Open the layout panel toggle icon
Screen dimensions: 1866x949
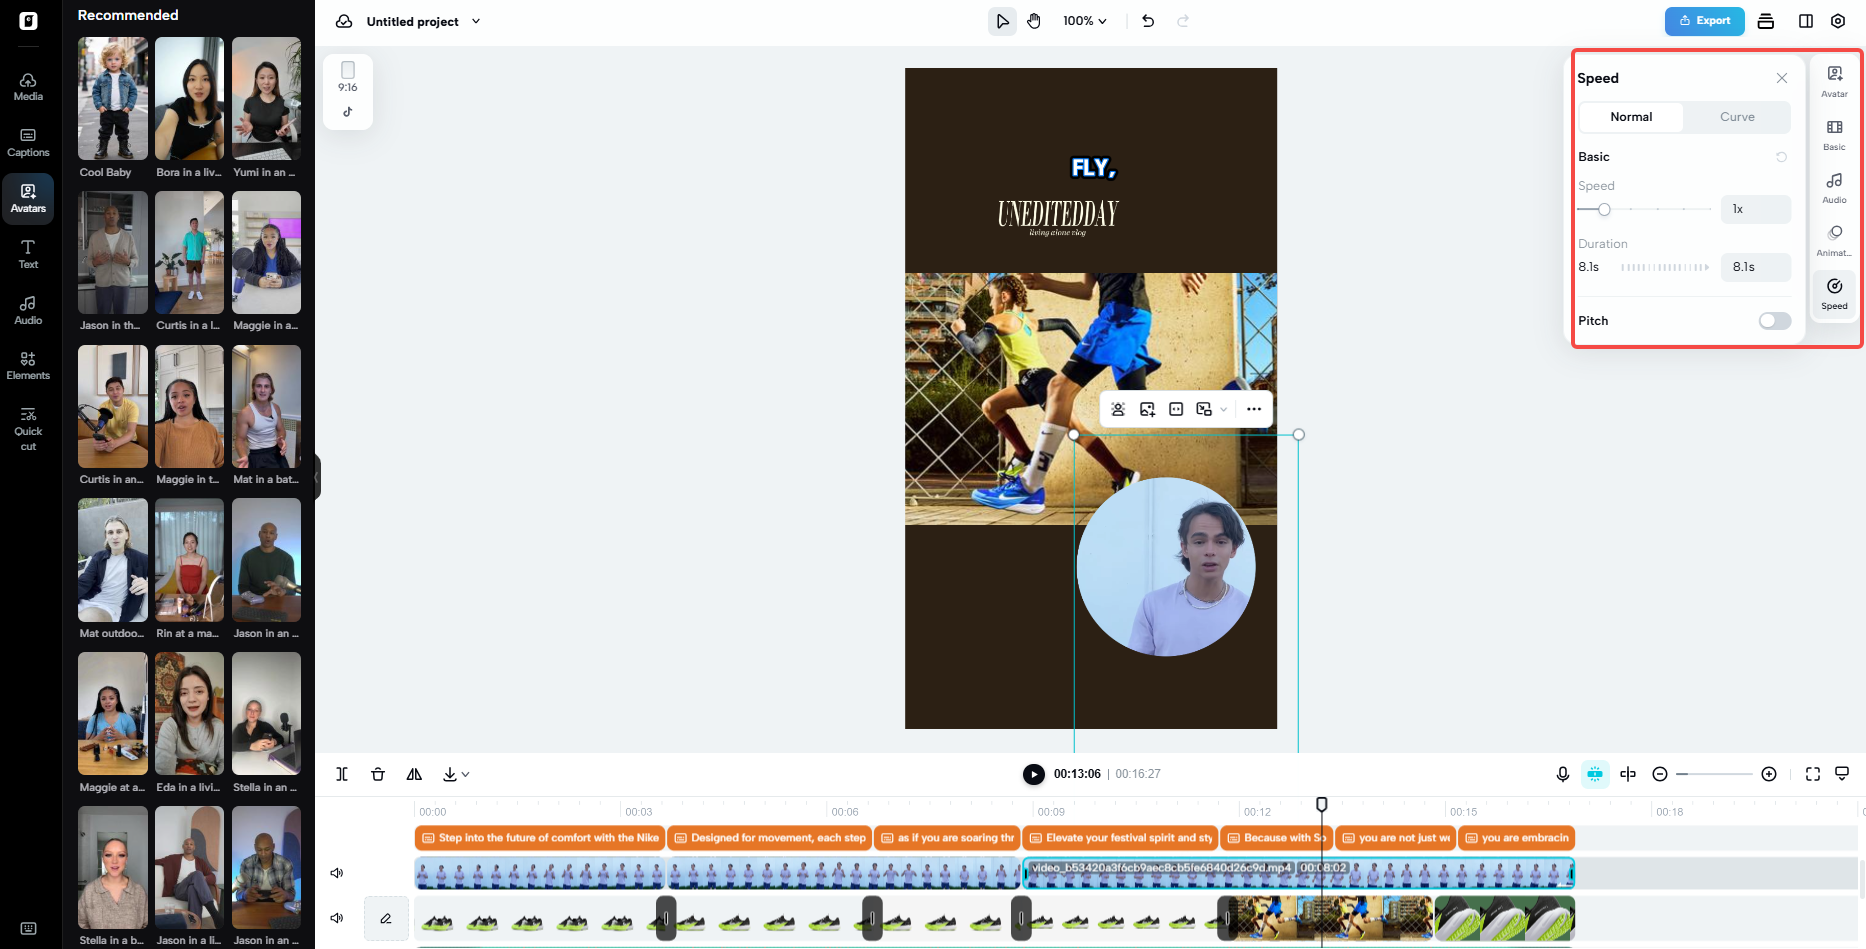(x=1806, y=21)
